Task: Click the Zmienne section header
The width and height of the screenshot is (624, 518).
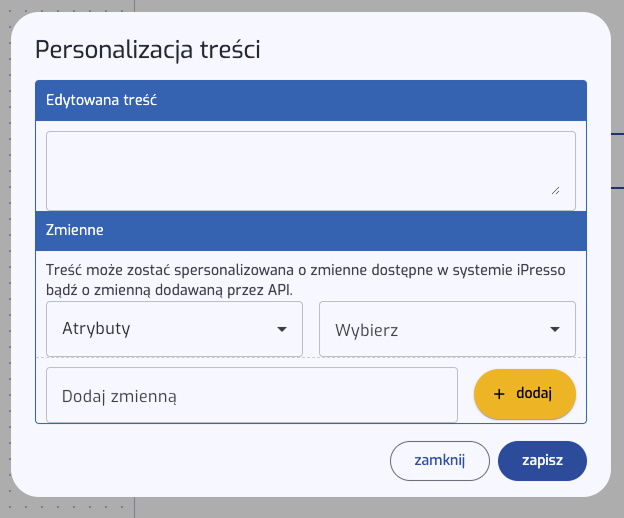Action: pyautogui.click(x=310, y=229)
